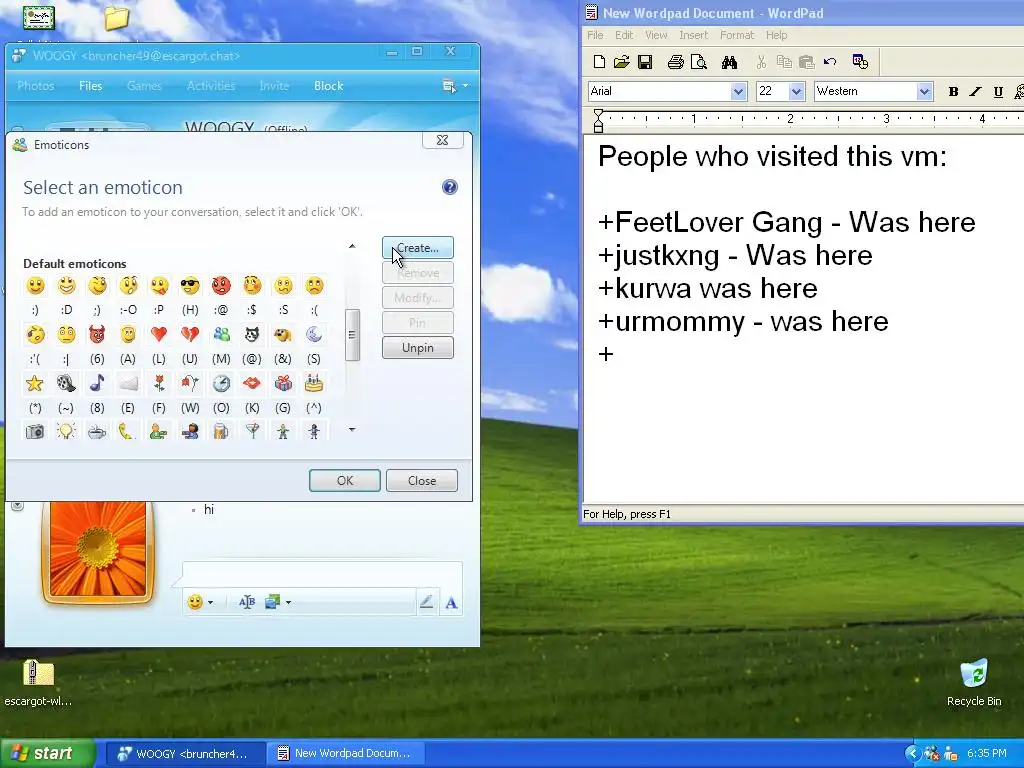Select escargot-wl zip file on desktop

[38, 682]
